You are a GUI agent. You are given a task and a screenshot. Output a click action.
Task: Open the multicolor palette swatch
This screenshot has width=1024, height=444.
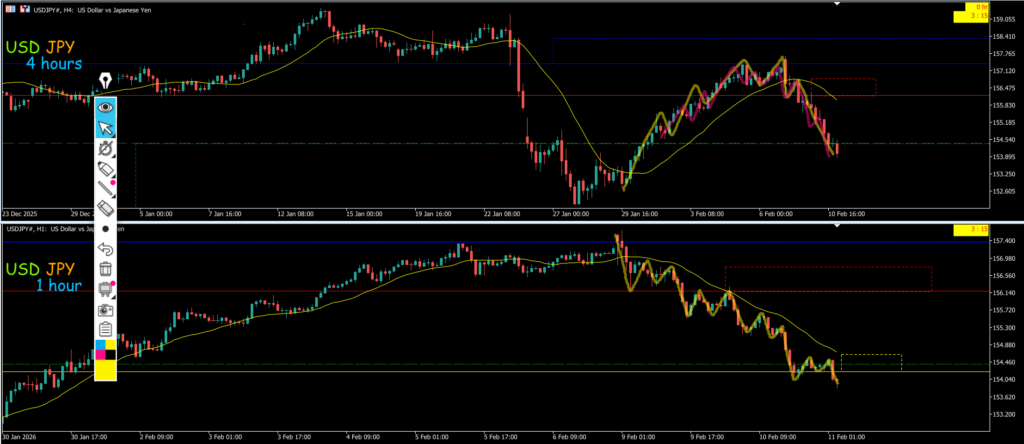[x=105, y=349]
